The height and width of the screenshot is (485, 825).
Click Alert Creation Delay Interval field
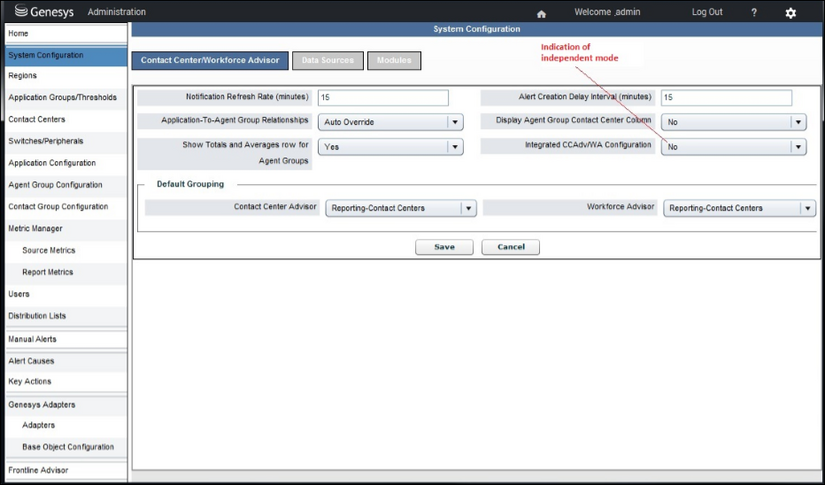coord(726,98)
